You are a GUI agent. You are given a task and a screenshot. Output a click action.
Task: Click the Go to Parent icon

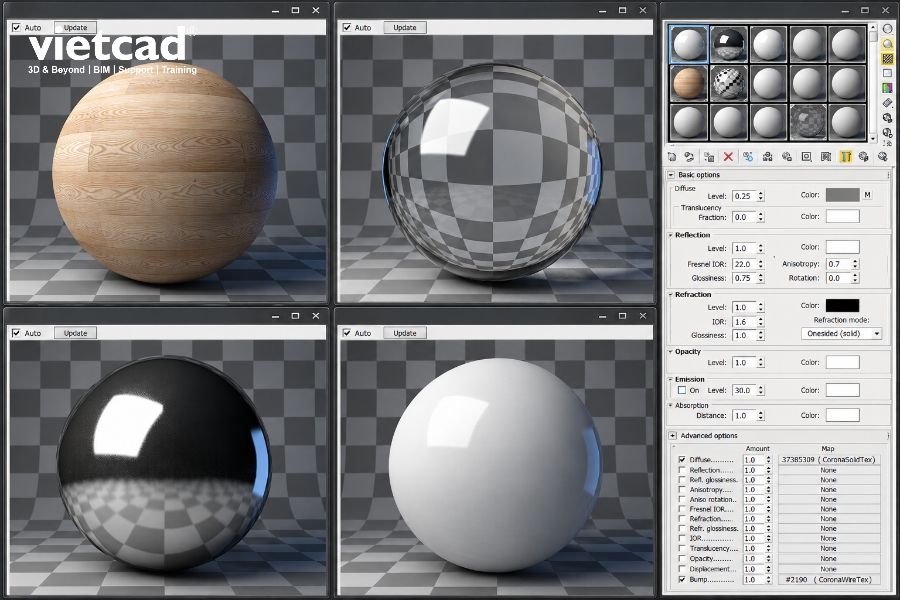pos(864,157)
